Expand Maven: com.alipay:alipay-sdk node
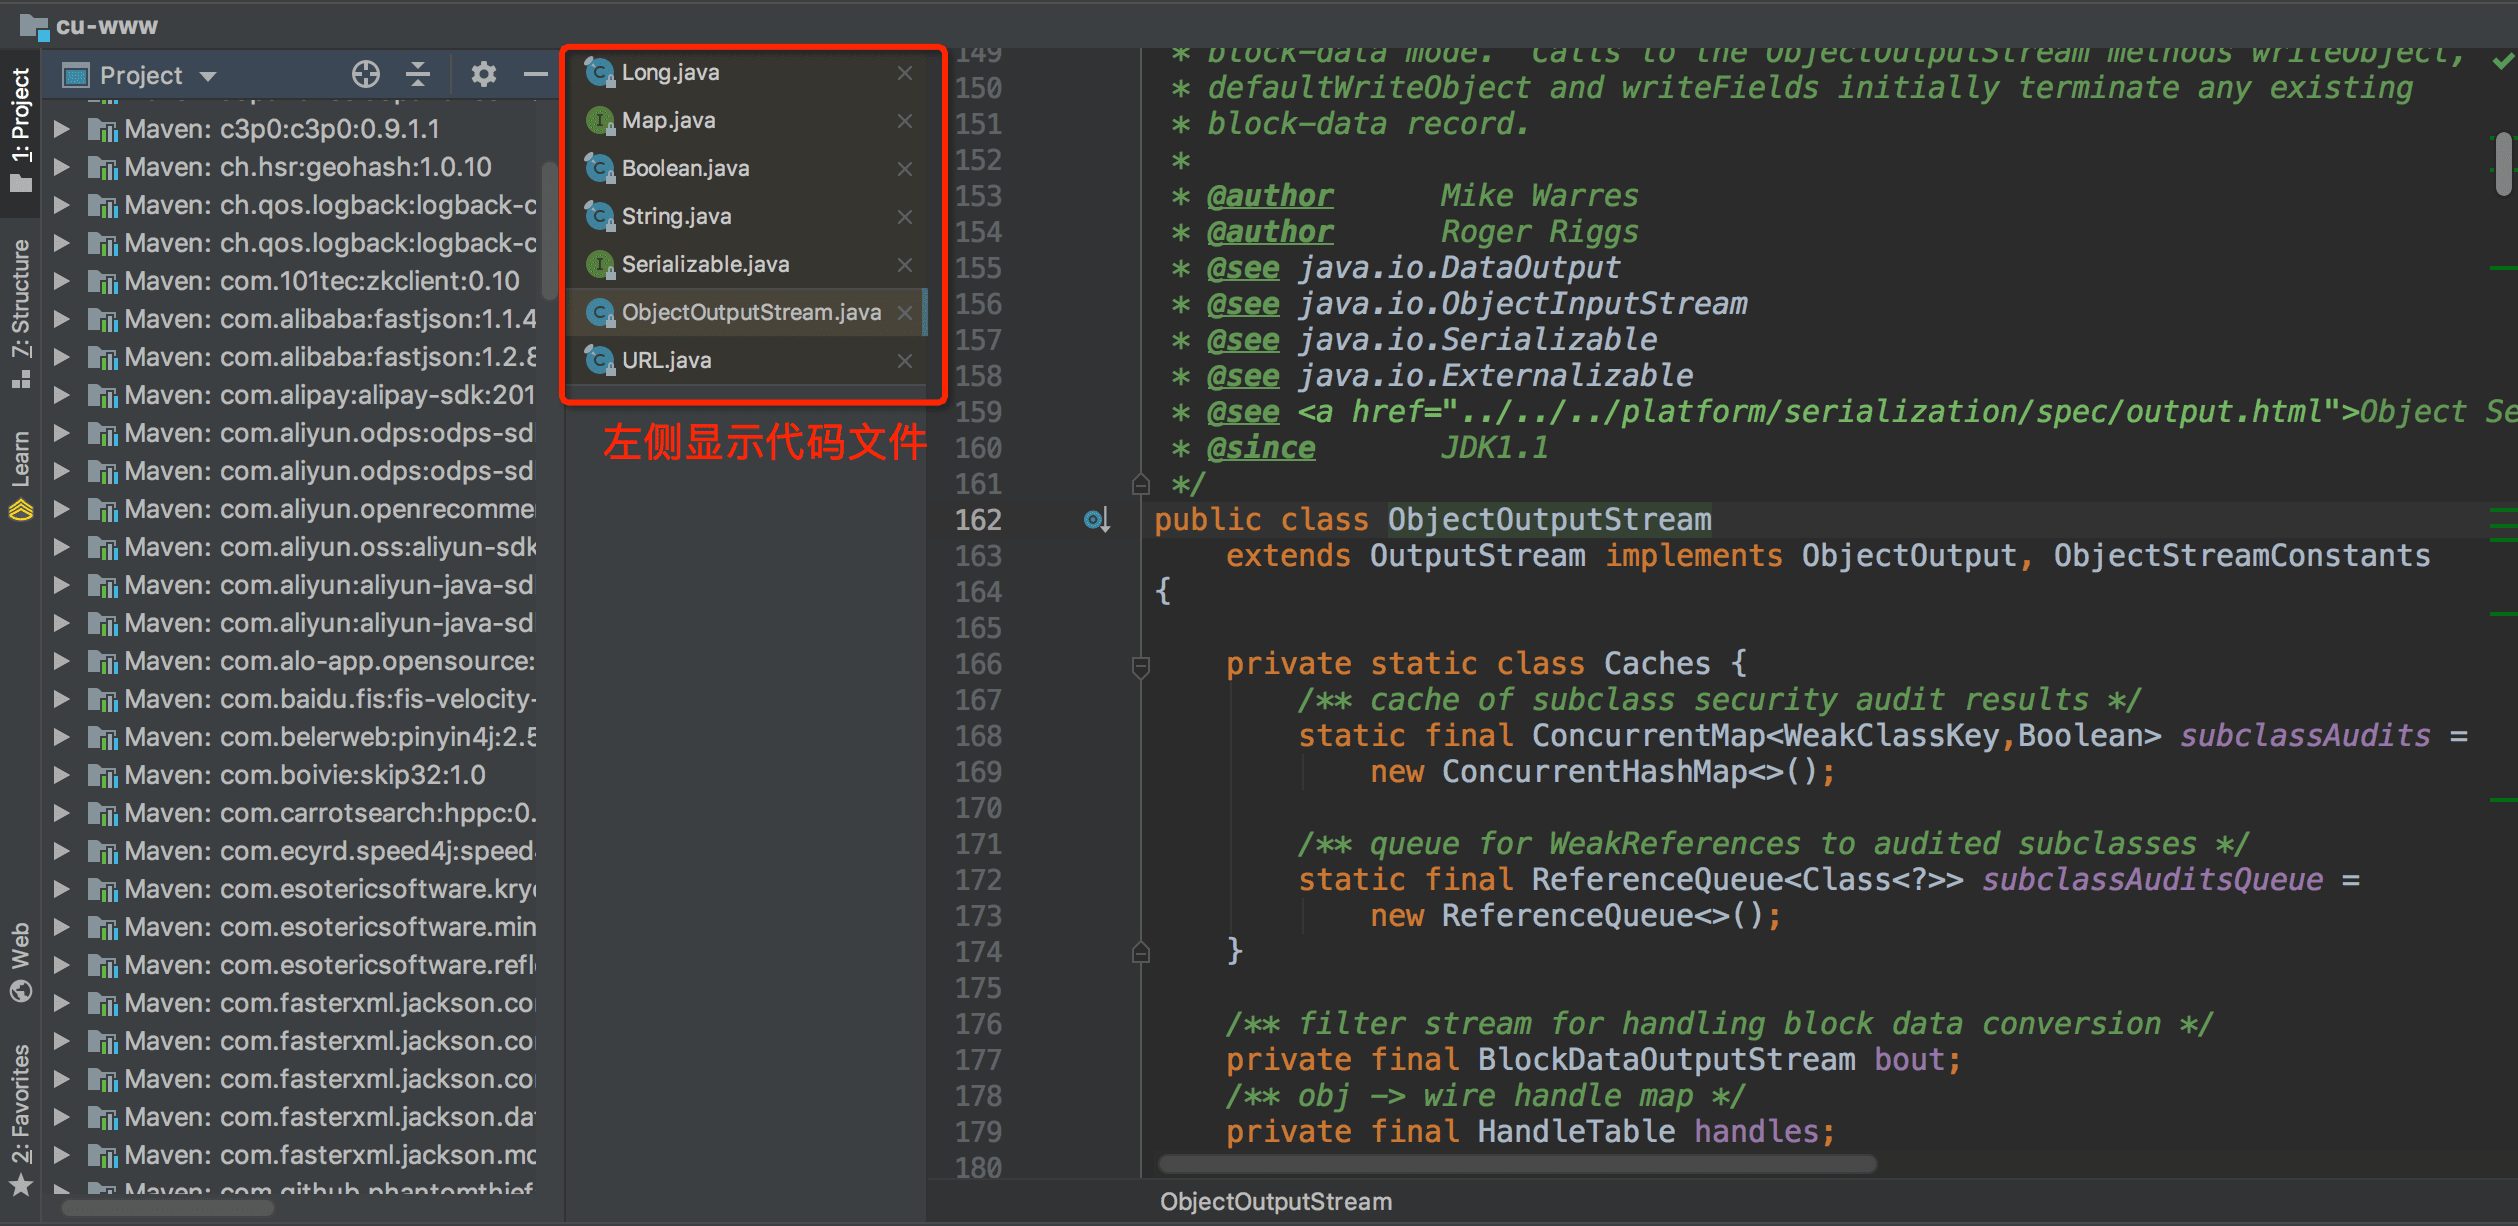The height and width of the screenshot is (1226, 2518). pos(61,394)
